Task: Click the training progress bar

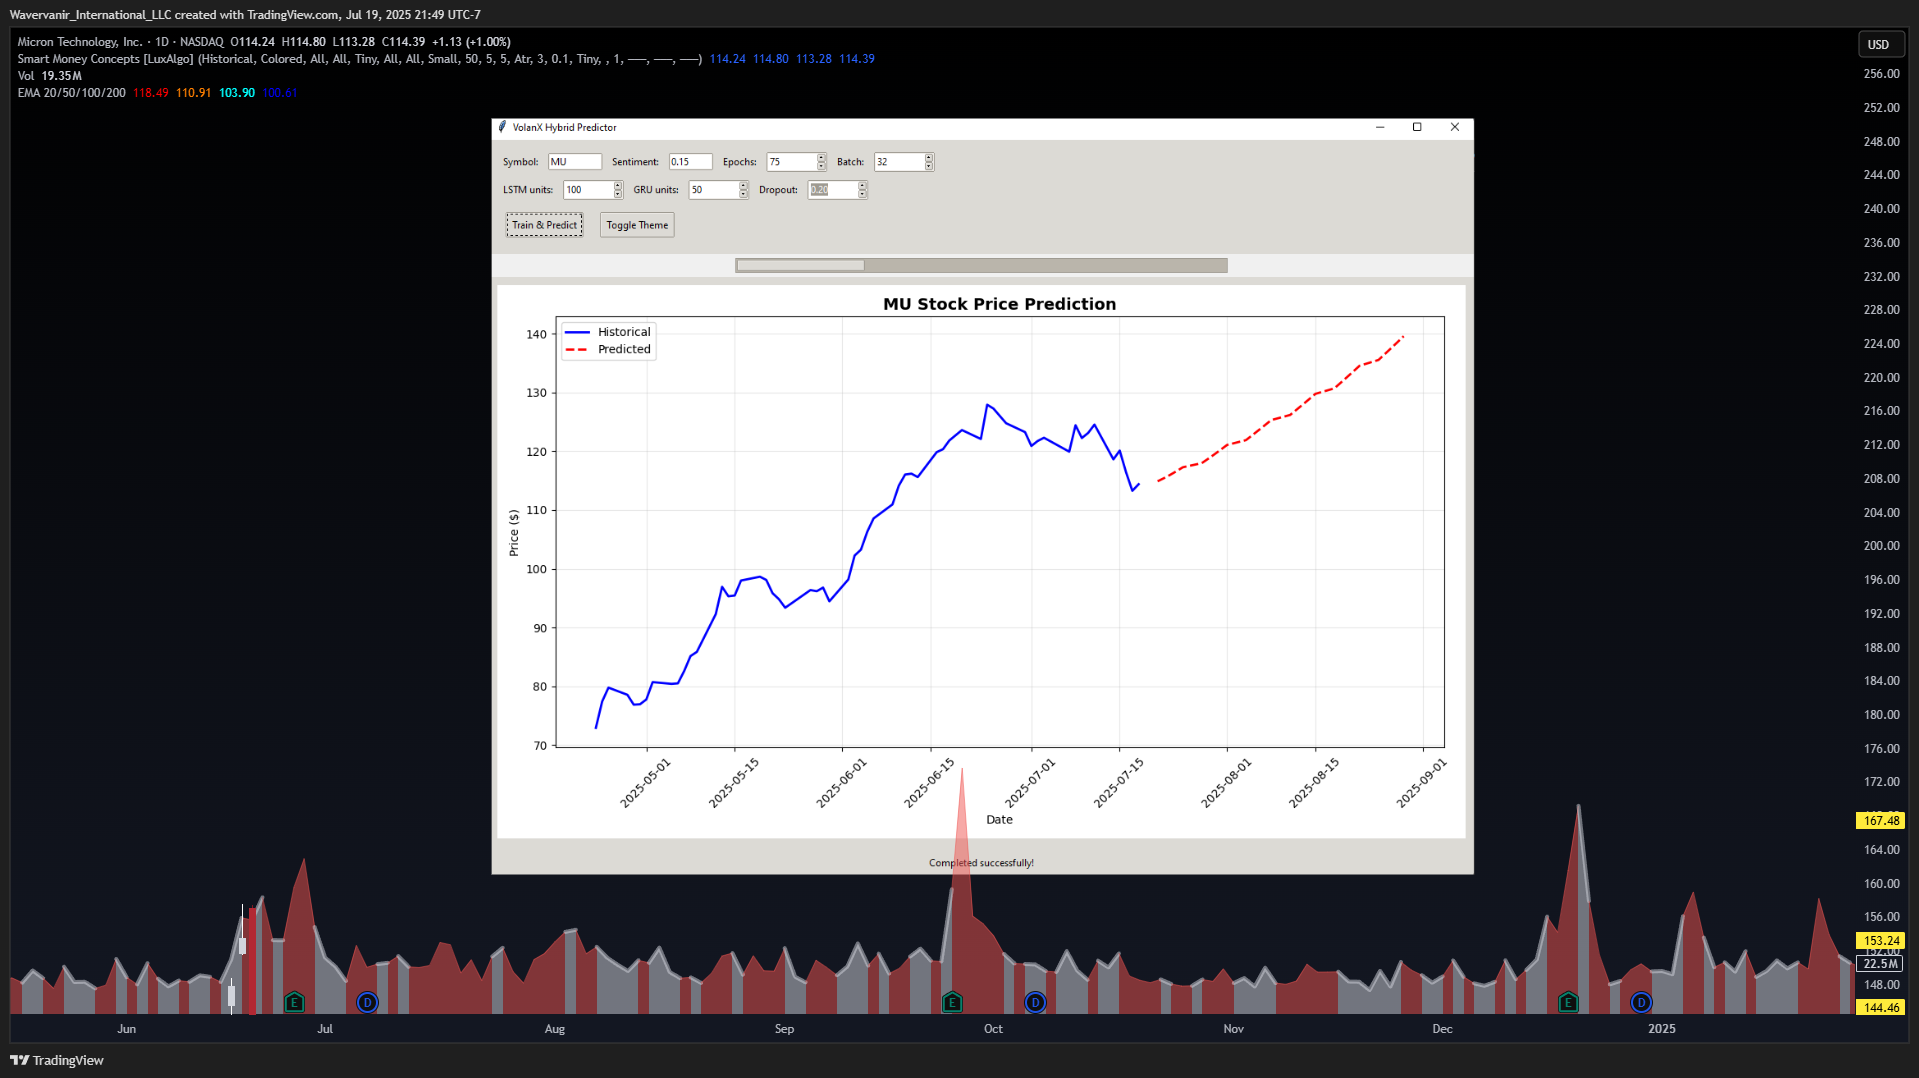Action: click(981, 265)
